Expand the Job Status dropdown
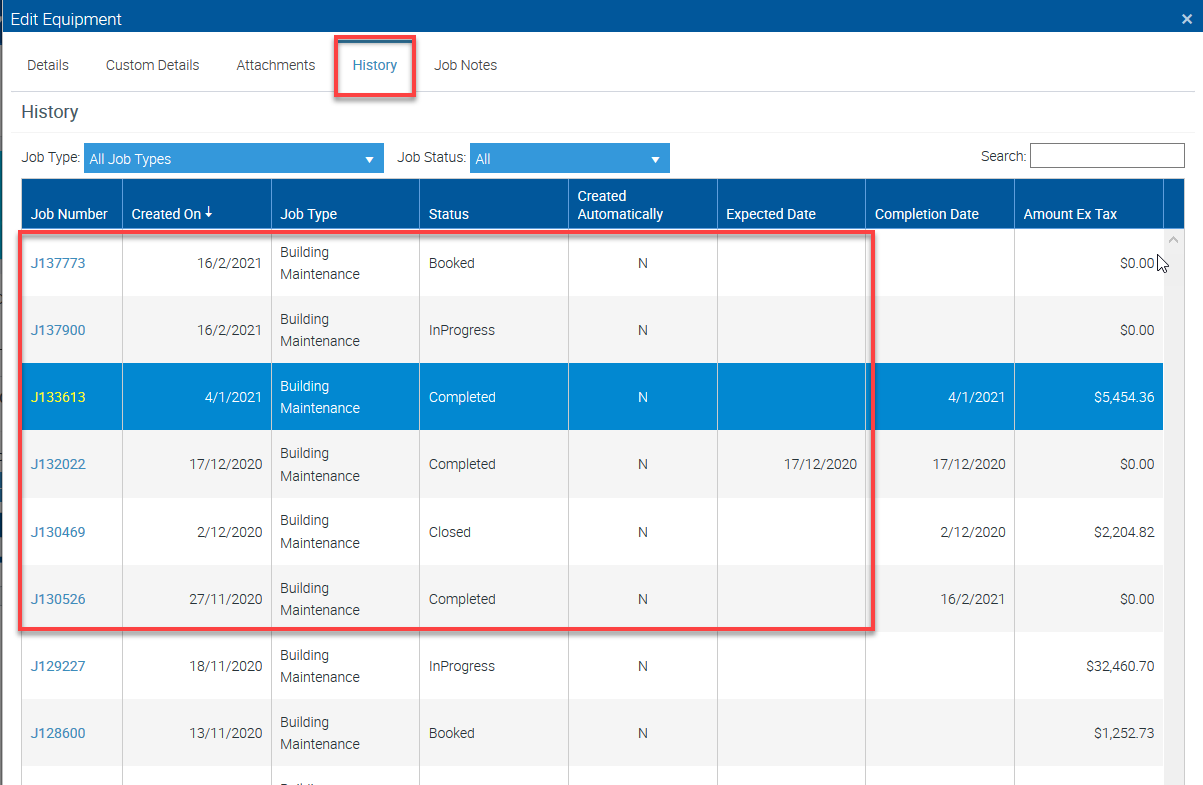 pos(569,159)
